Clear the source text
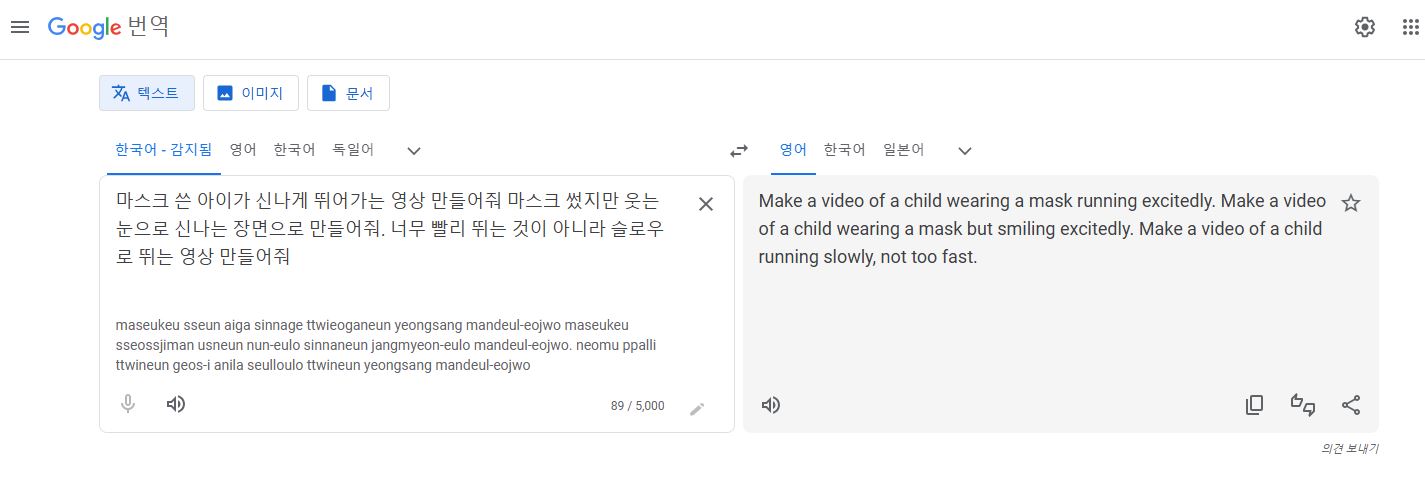 click(x=706, y=204)
